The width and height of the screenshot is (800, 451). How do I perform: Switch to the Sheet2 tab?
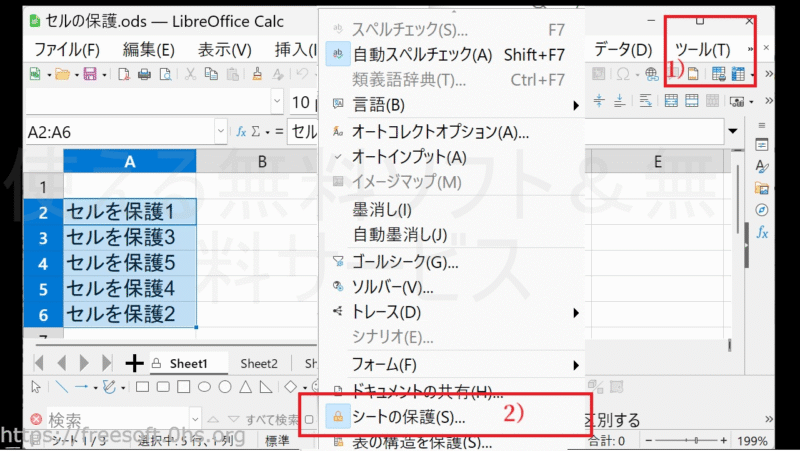coord(259,363)
